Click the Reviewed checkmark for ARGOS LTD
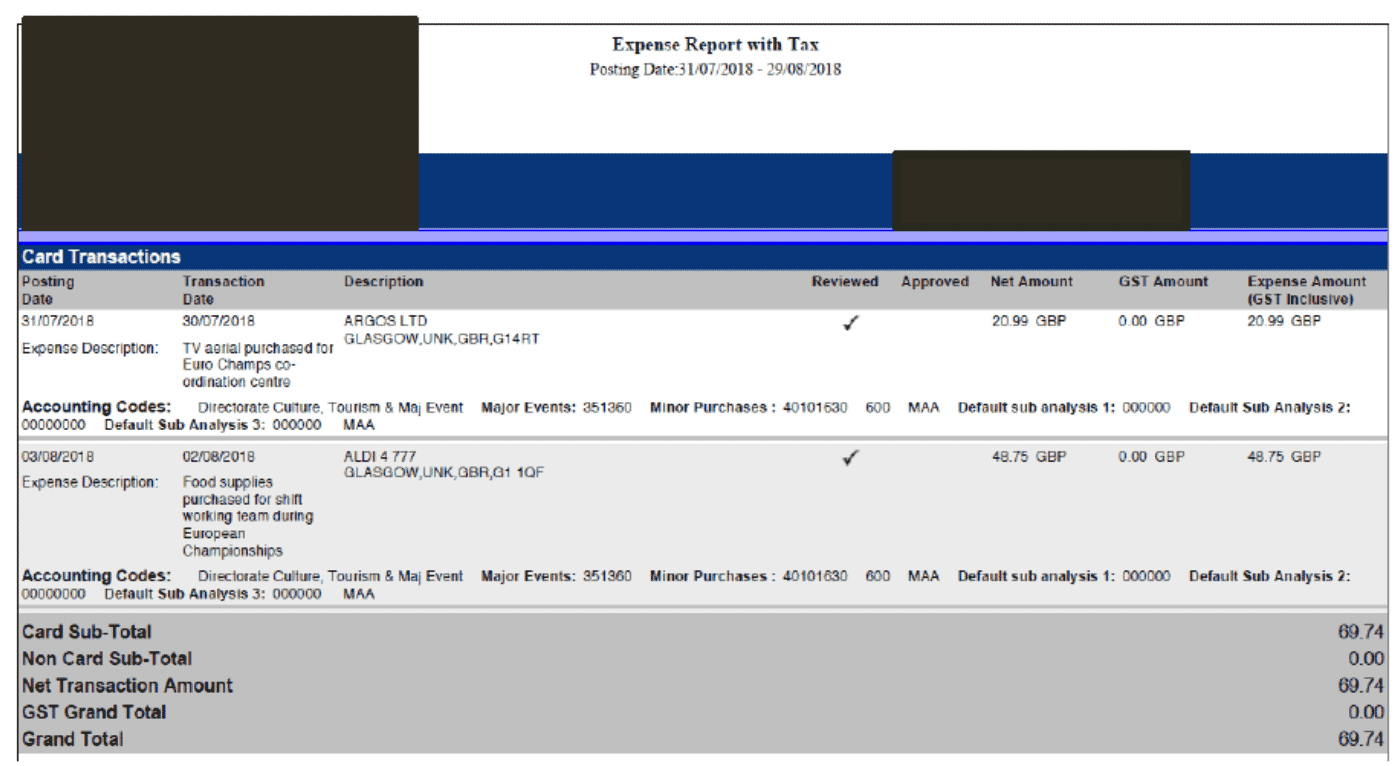Image resolution: width=1400 pixels, height=766 pixels. (x=850, y=324)
